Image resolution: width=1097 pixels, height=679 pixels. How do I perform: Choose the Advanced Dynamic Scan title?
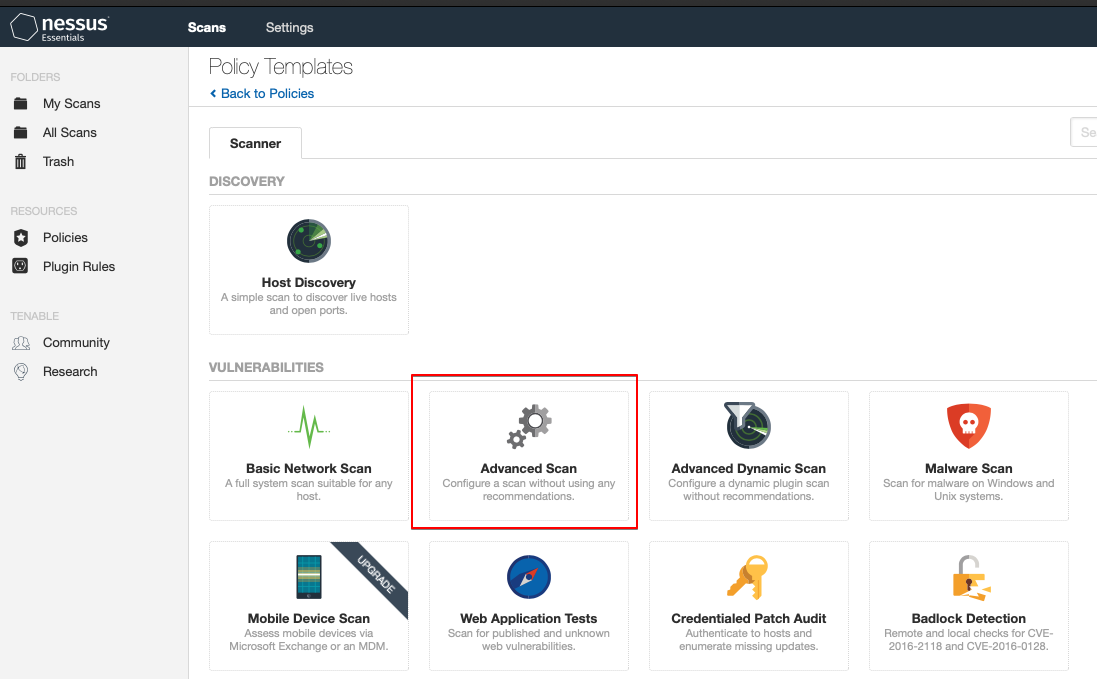pyautogui.click(x=749, y=469)
